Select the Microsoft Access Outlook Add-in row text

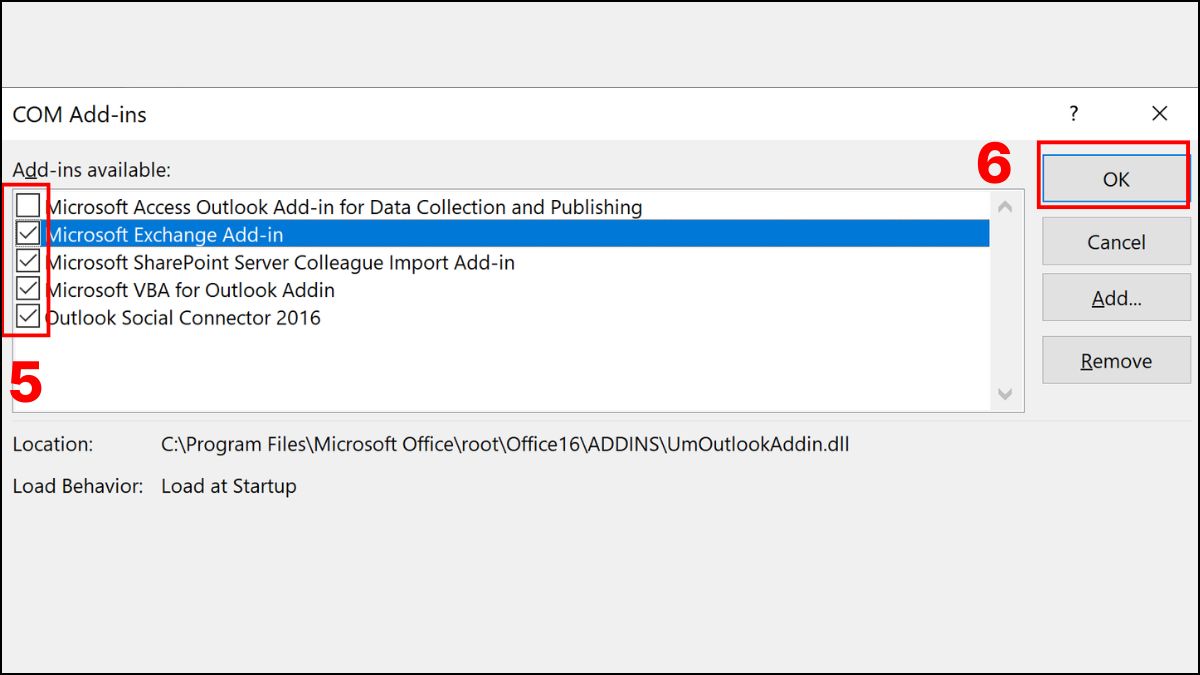pos(344,207)
